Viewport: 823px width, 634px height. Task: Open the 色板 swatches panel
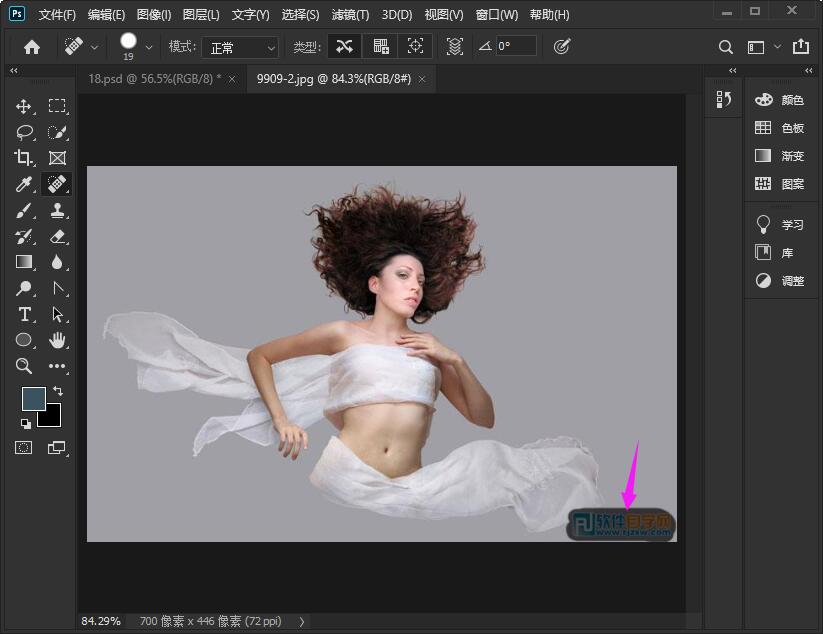780,128
